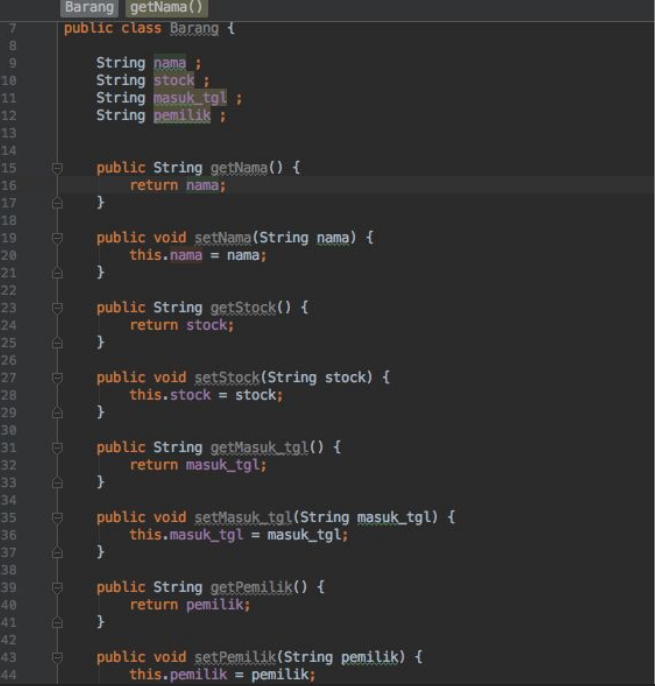The height and width of the screenshot is (686, 655).
Task: Click the 'String masuk_tgl' parameter on line 35
Action: click(x=366, y=518)
